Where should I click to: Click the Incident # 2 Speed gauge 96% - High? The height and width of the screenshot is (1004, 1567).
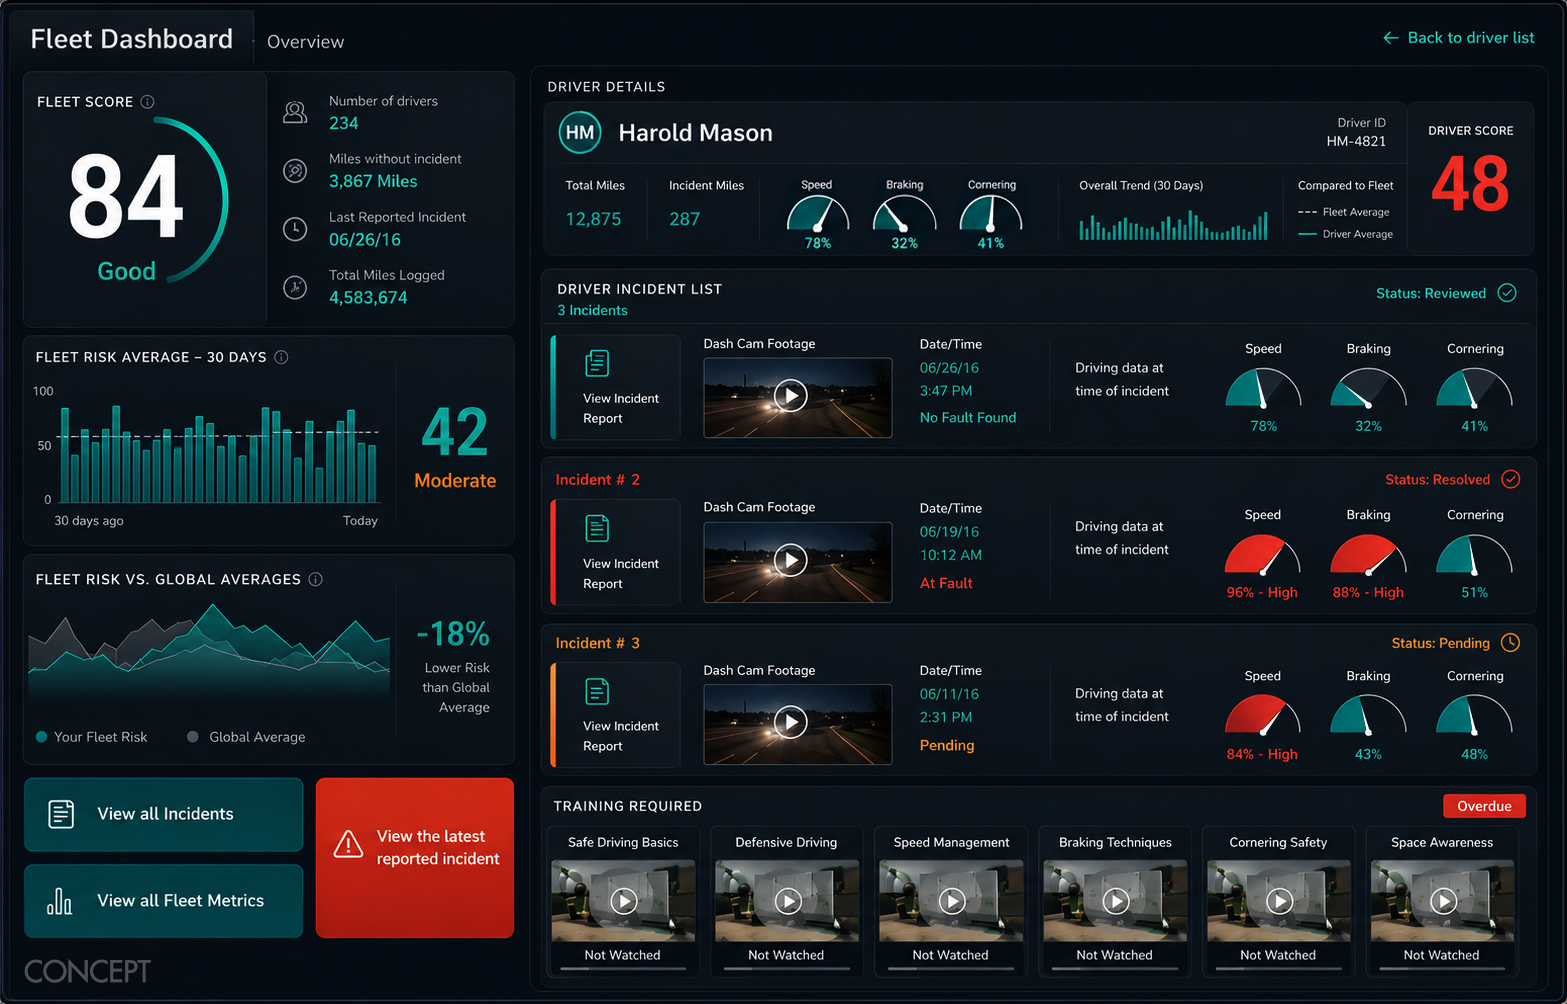[1263, 555]
